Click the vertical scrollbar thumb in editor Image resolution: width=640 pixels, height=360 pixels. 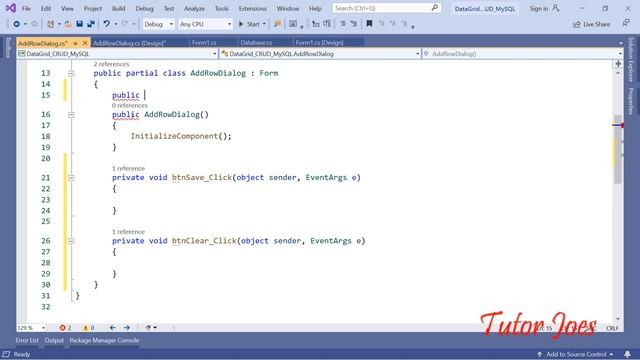pyautogui.click(x=618, y=149)
